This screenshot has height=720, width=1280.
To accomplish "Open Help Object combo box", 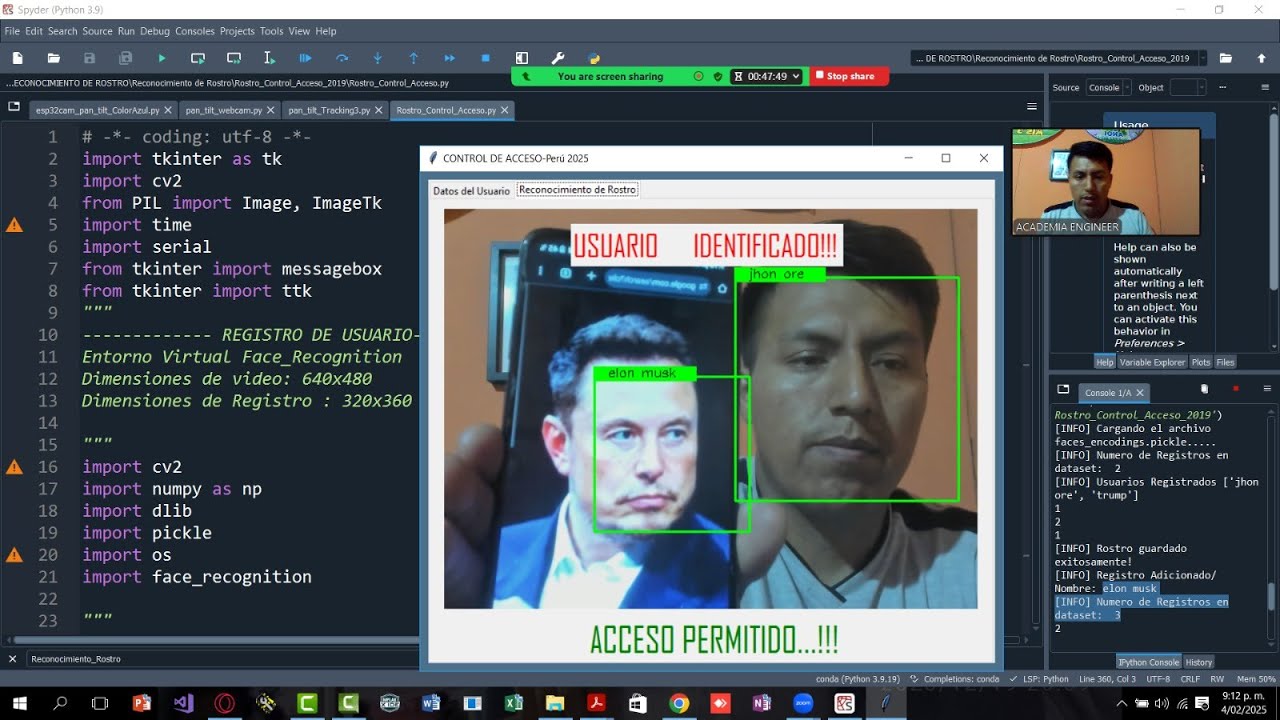I will tap(1187, 87).
